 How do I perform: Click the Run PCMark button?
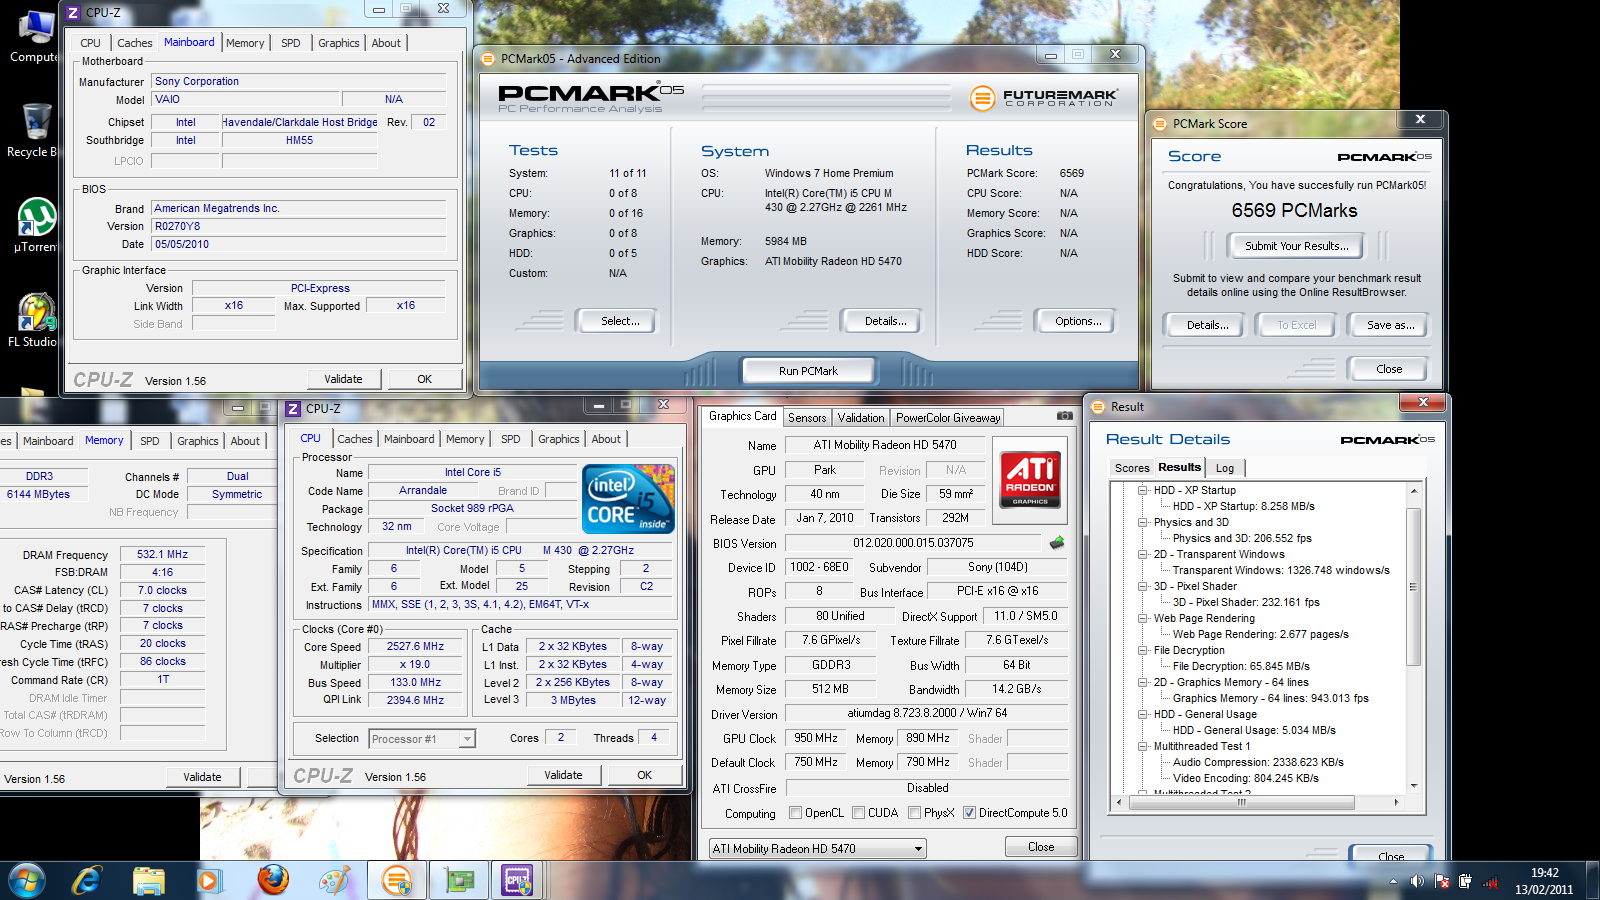pyautogui.click(x=808, y=371)
